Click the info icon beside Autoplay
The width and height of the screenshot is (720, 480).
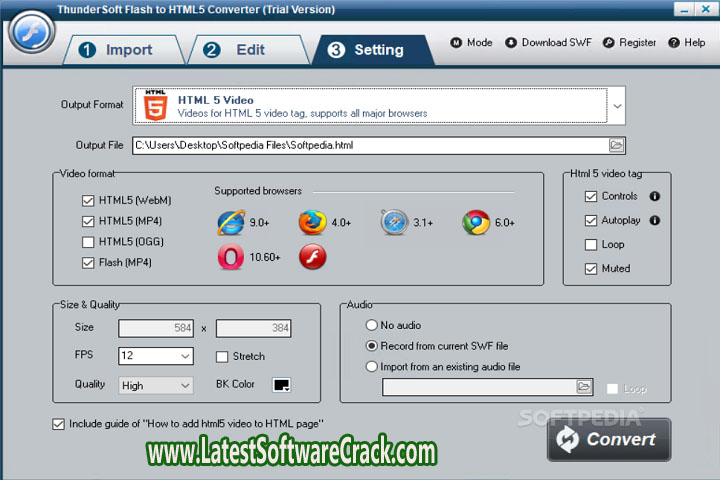coord(655,221)
